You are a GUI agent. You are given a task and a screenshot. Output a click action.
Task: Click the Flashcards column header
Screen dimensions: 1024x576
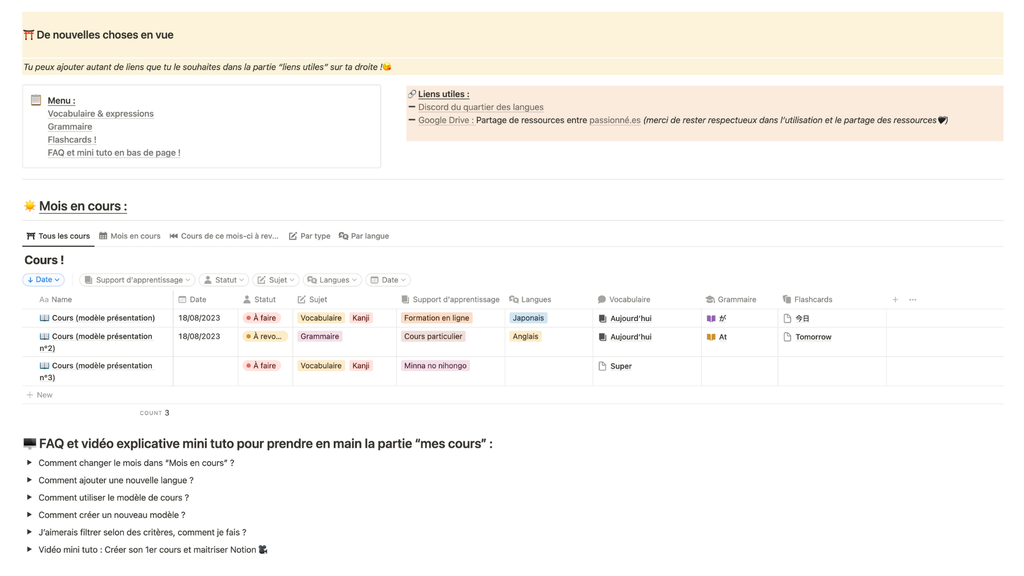(x=807, y=300)
